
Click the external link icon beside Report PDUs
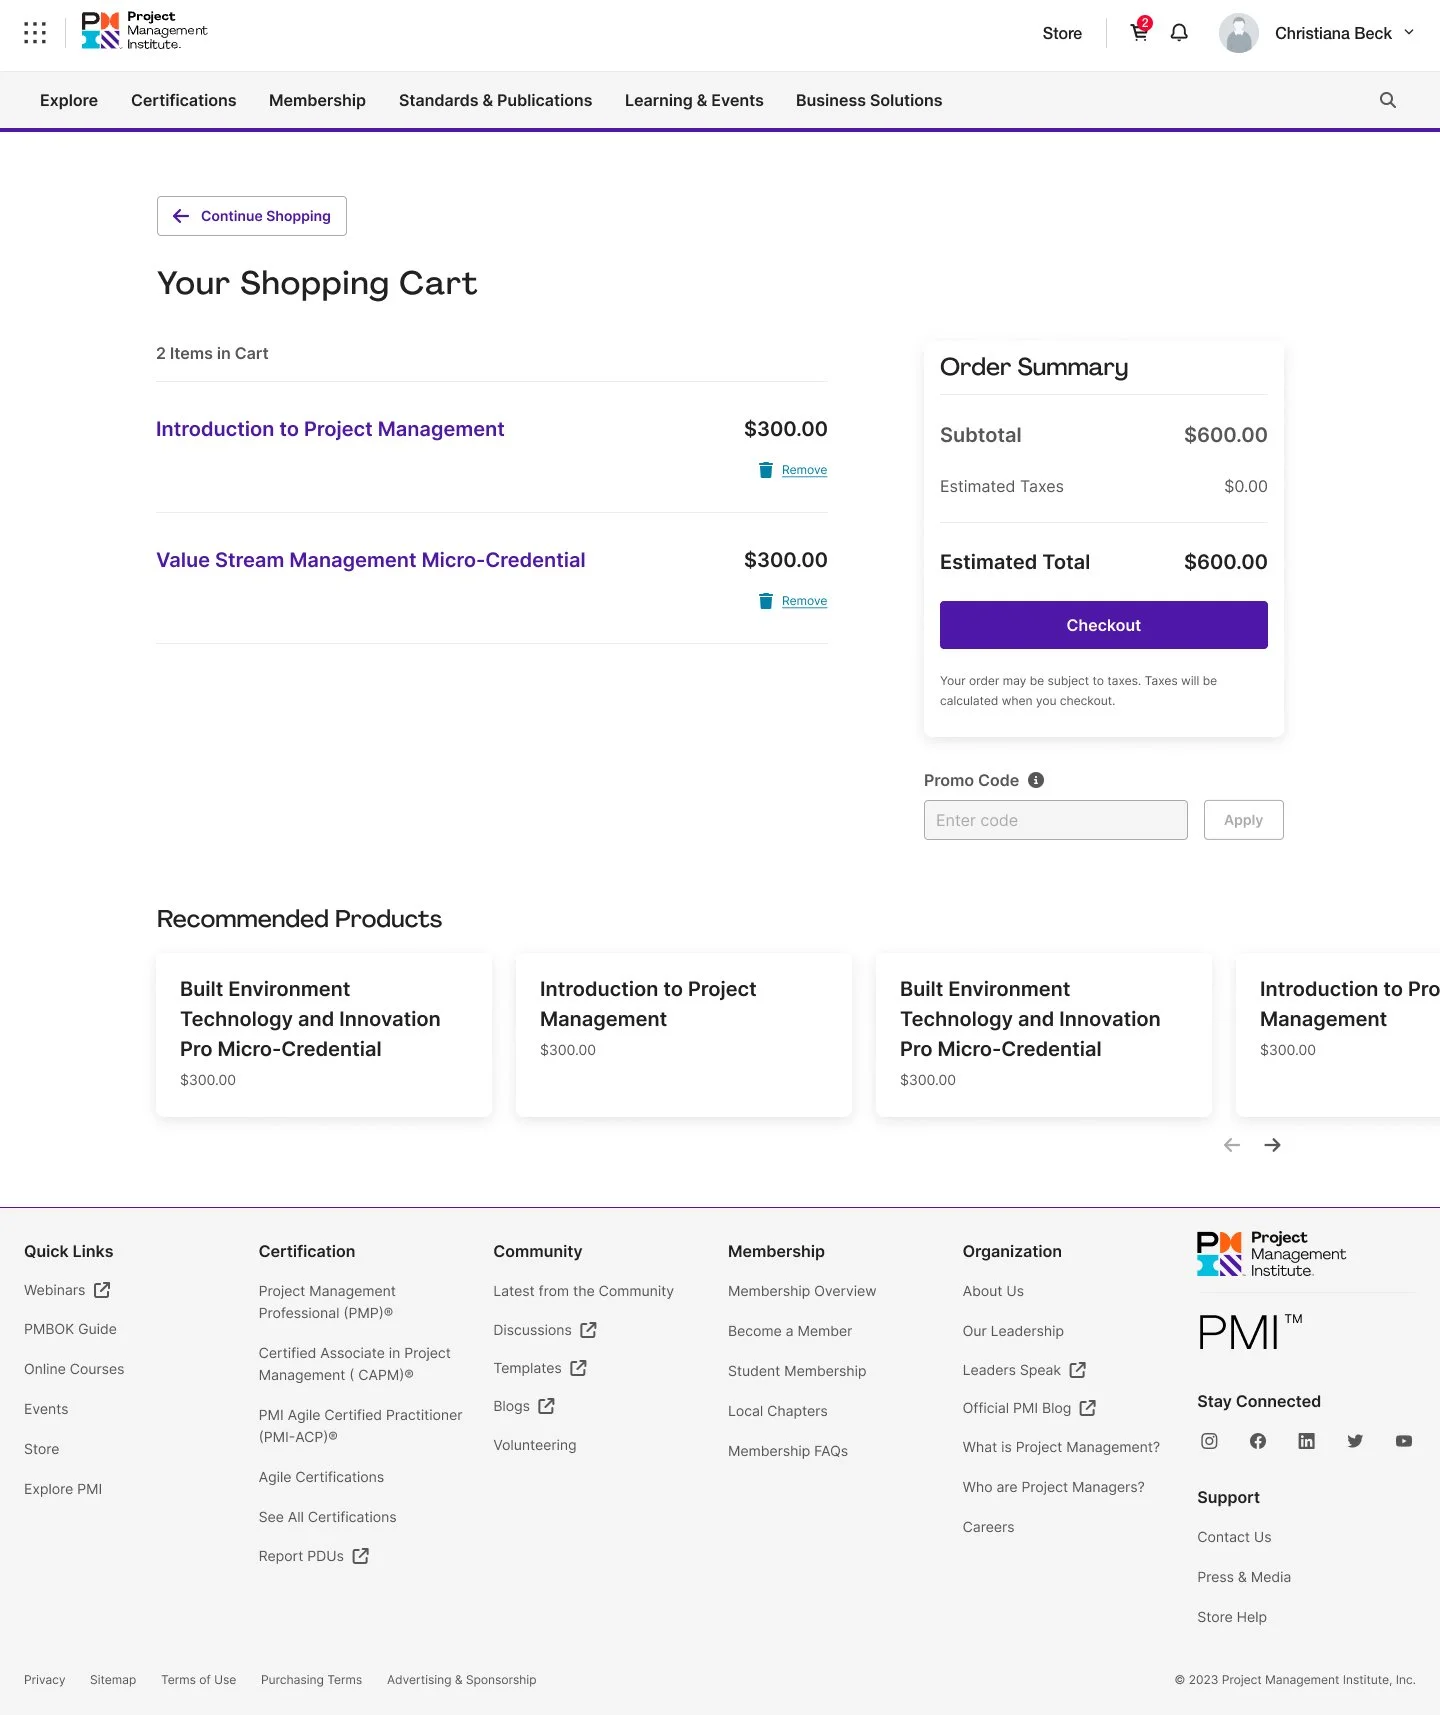click(x=361, y=1556)
